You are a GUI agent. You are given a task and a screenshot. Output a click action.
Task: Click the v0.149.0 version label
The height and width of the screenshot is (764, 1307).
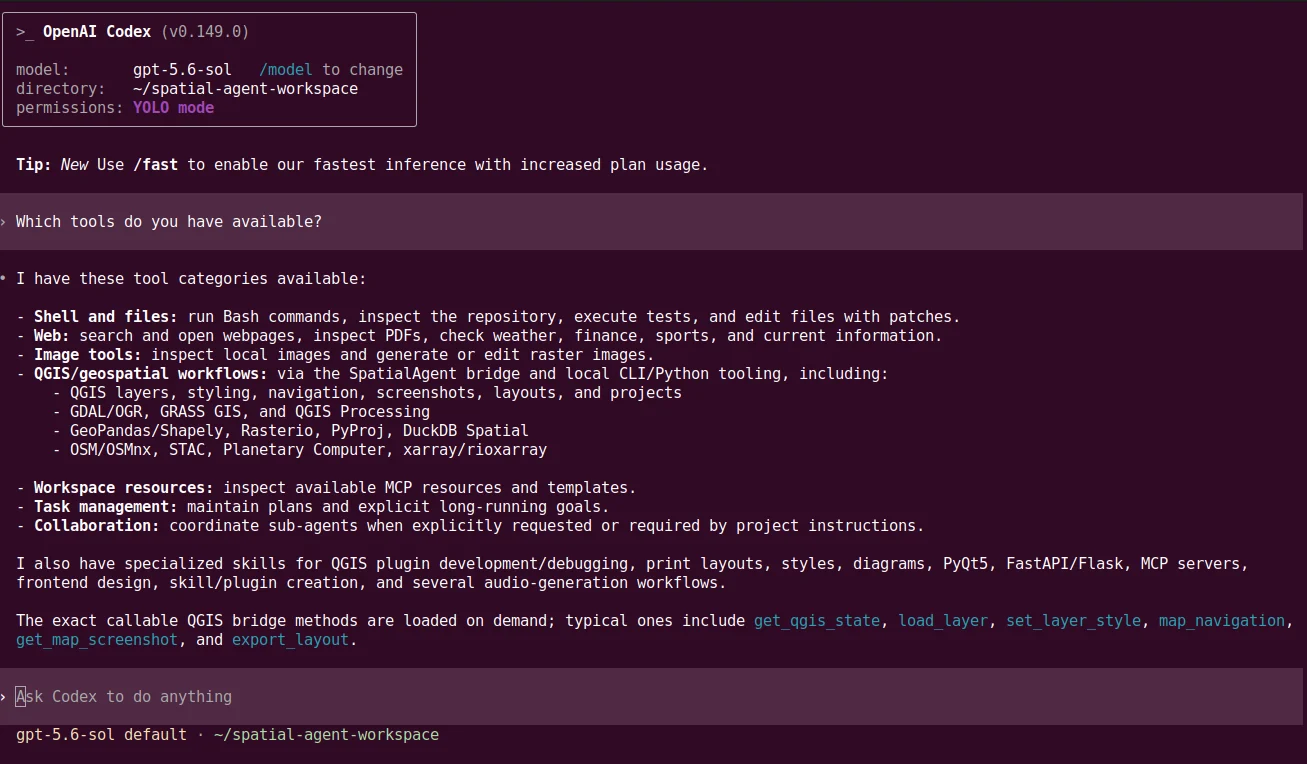(205, 32)
